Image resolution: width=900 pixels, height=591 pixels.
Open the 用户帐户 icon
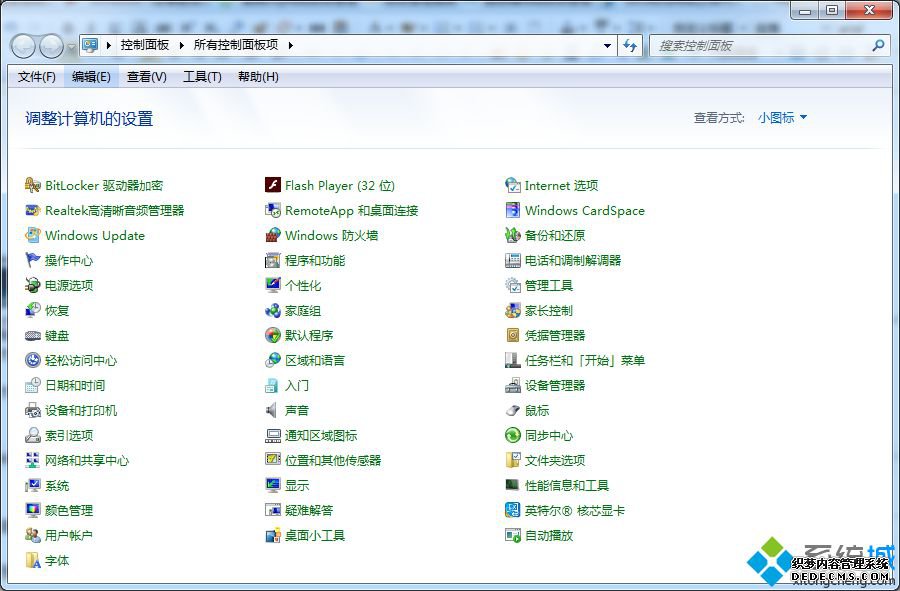pos(33,535)
